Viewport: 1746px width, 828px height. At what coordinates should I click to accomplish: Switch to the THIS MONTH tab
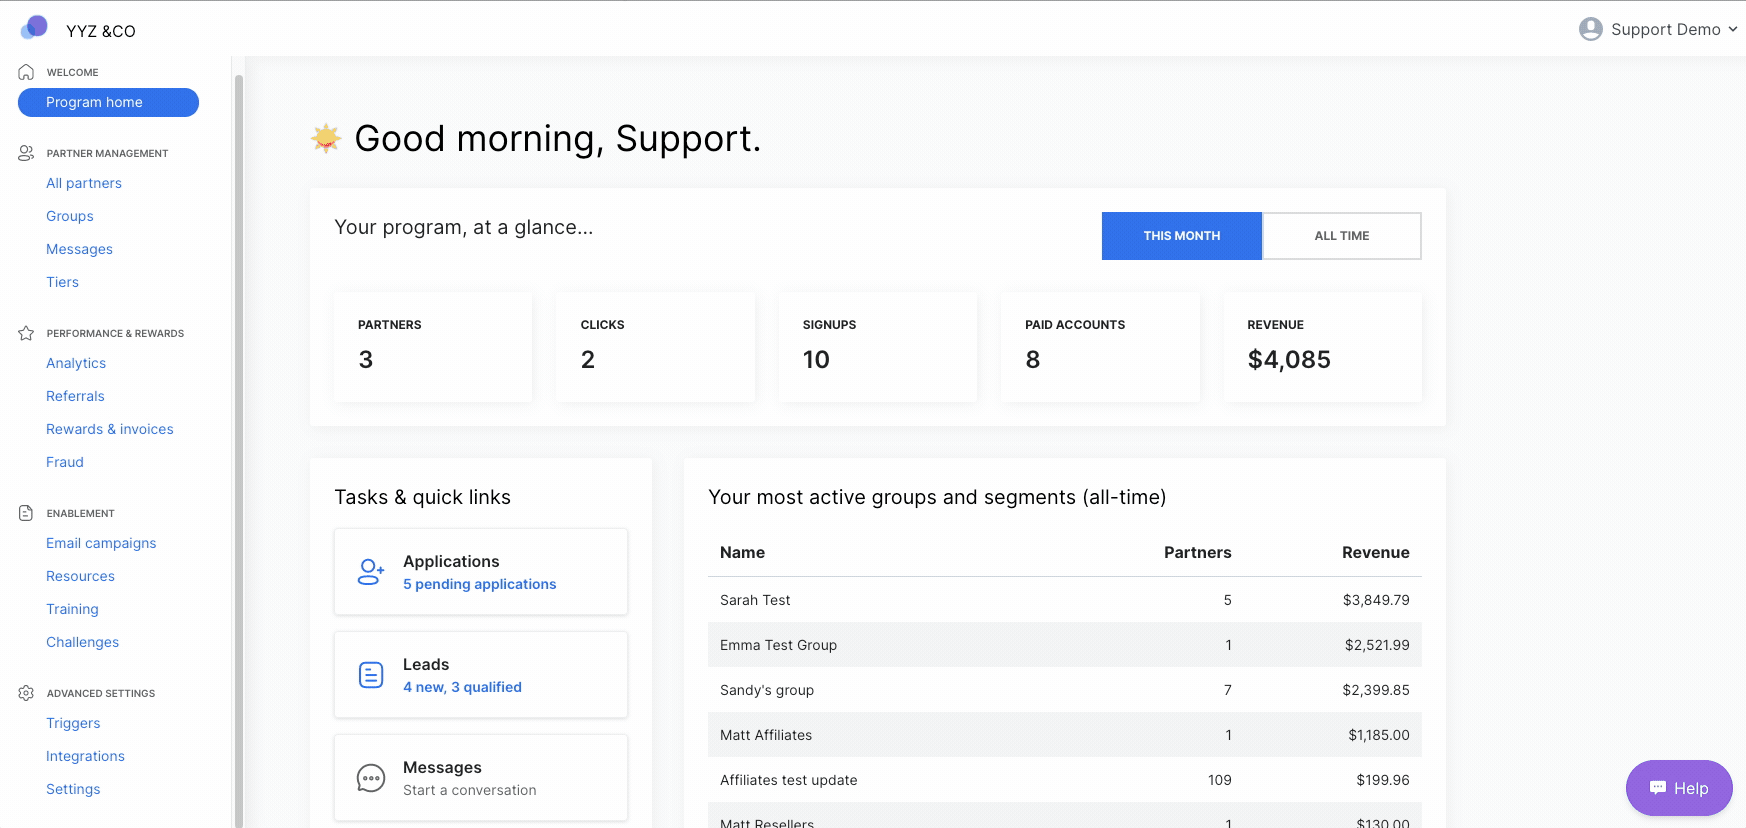pyautogui.click(x=1182, y=236)
